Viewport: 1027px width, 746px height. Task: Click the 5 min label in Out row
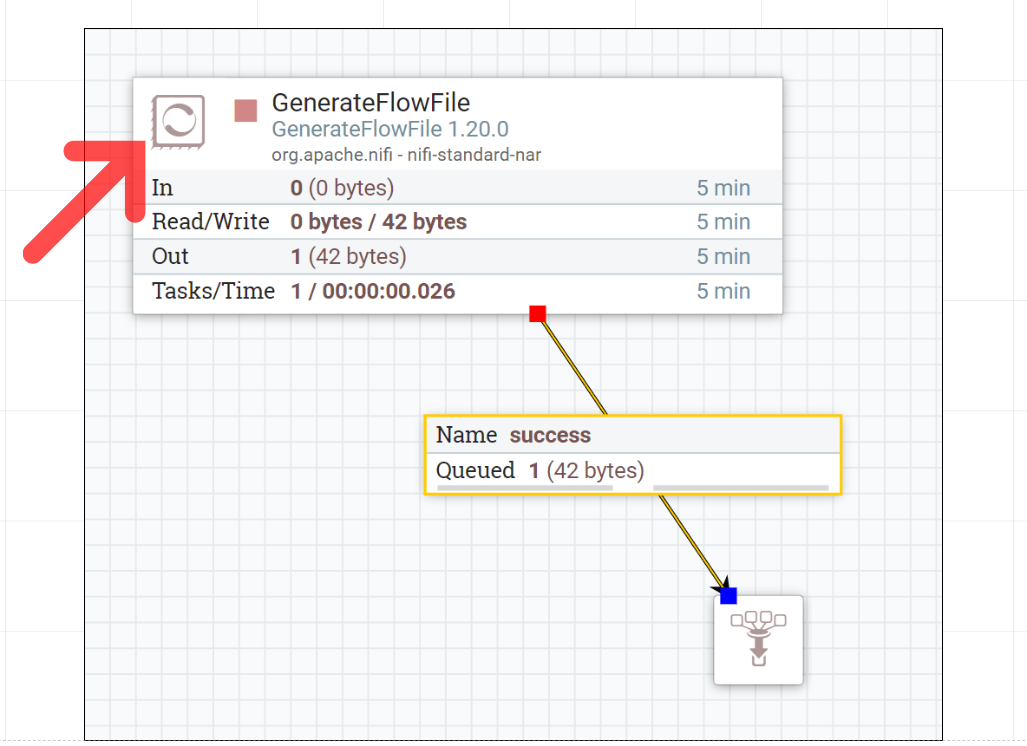coord(723,256)
